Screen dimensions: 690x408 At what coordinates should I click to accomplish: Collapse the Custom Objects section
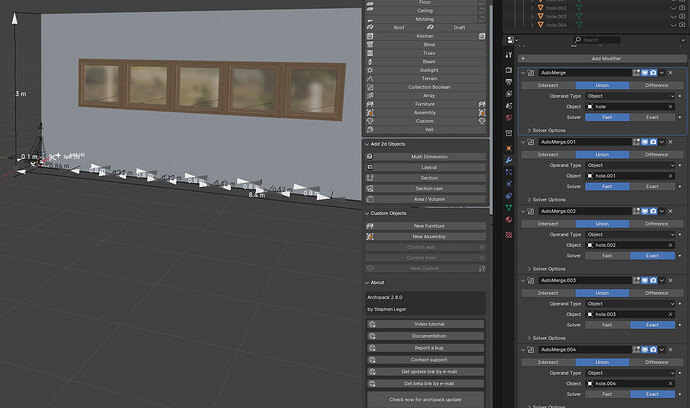pos(367,213)
